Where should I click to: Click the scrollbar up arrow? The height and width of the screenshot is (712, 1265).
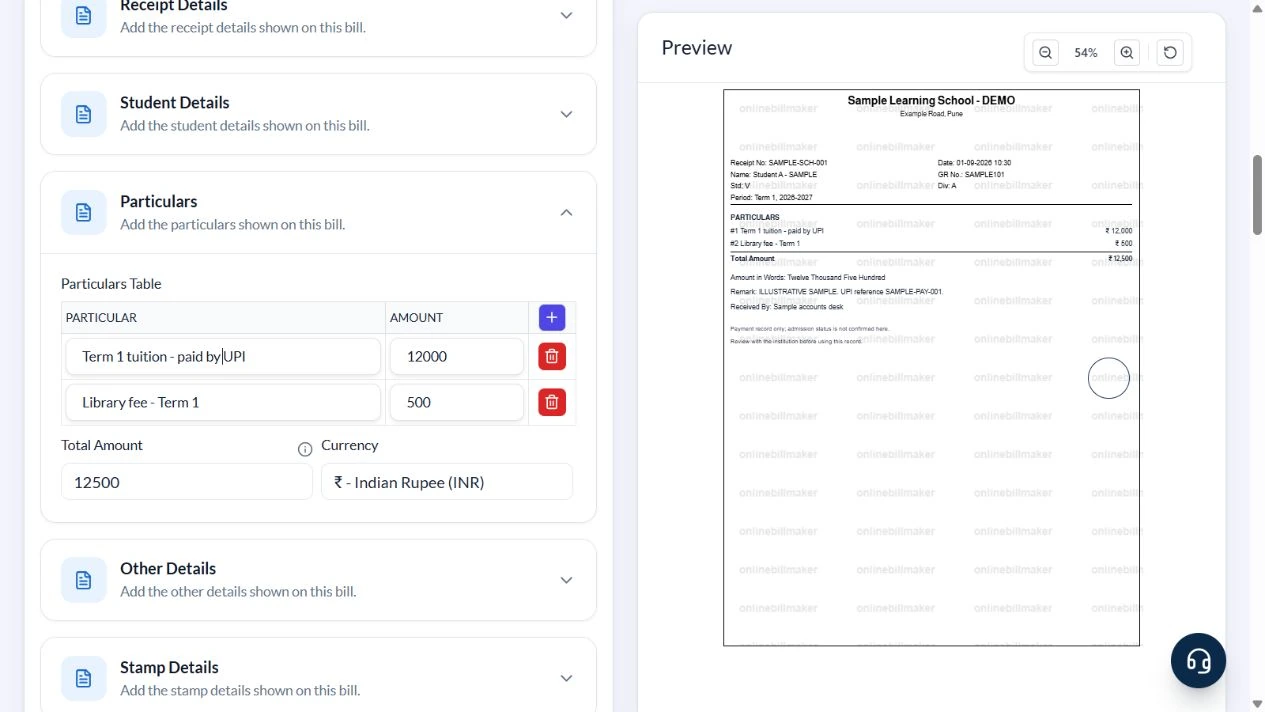click(1257, 7)
